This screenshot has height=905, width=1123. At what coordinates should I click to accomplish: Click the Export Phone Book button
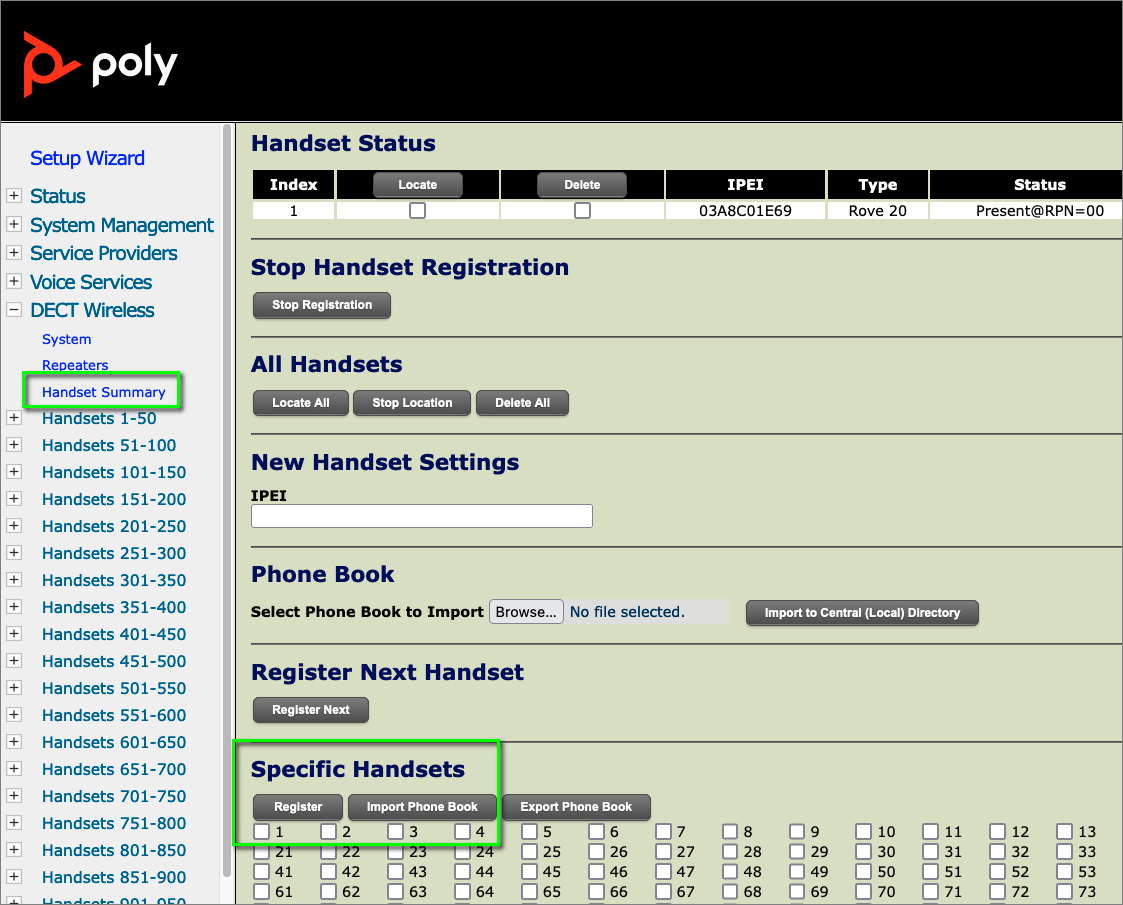pos(576,807)
